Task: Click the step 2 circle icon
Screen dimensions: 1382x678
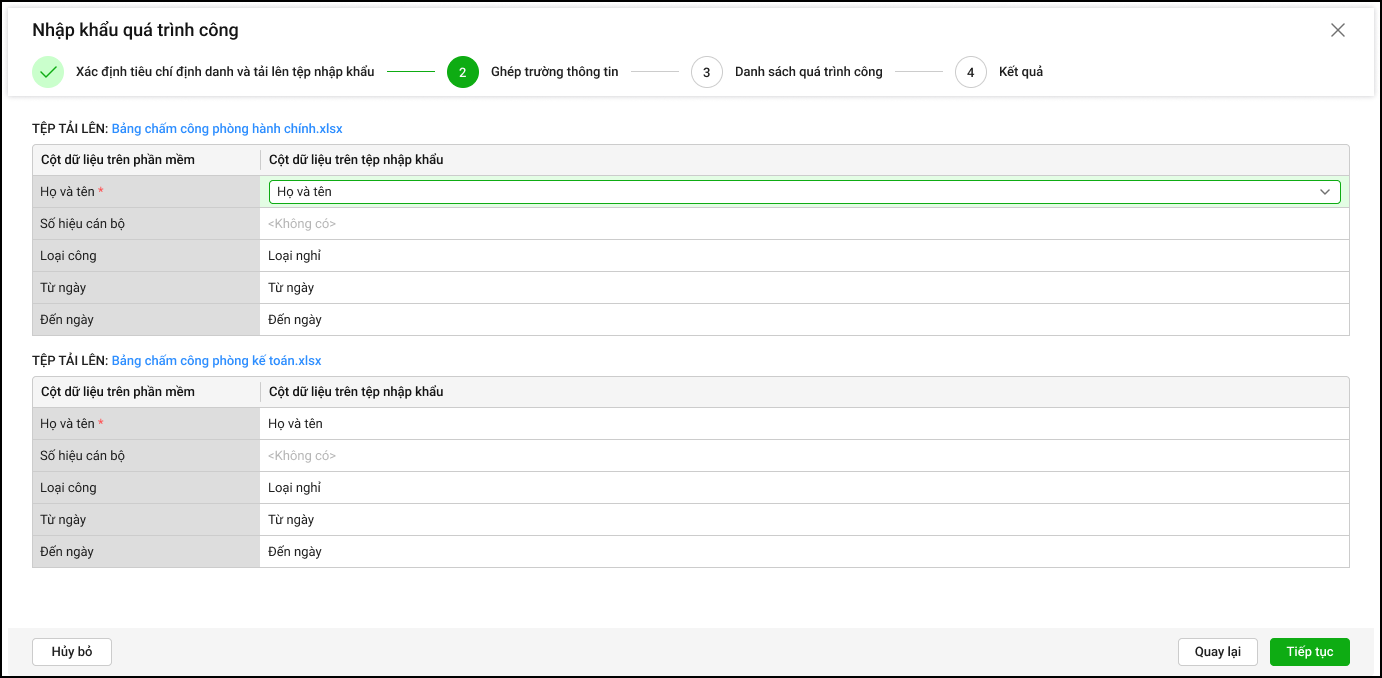Action: [x=463, y=72]
